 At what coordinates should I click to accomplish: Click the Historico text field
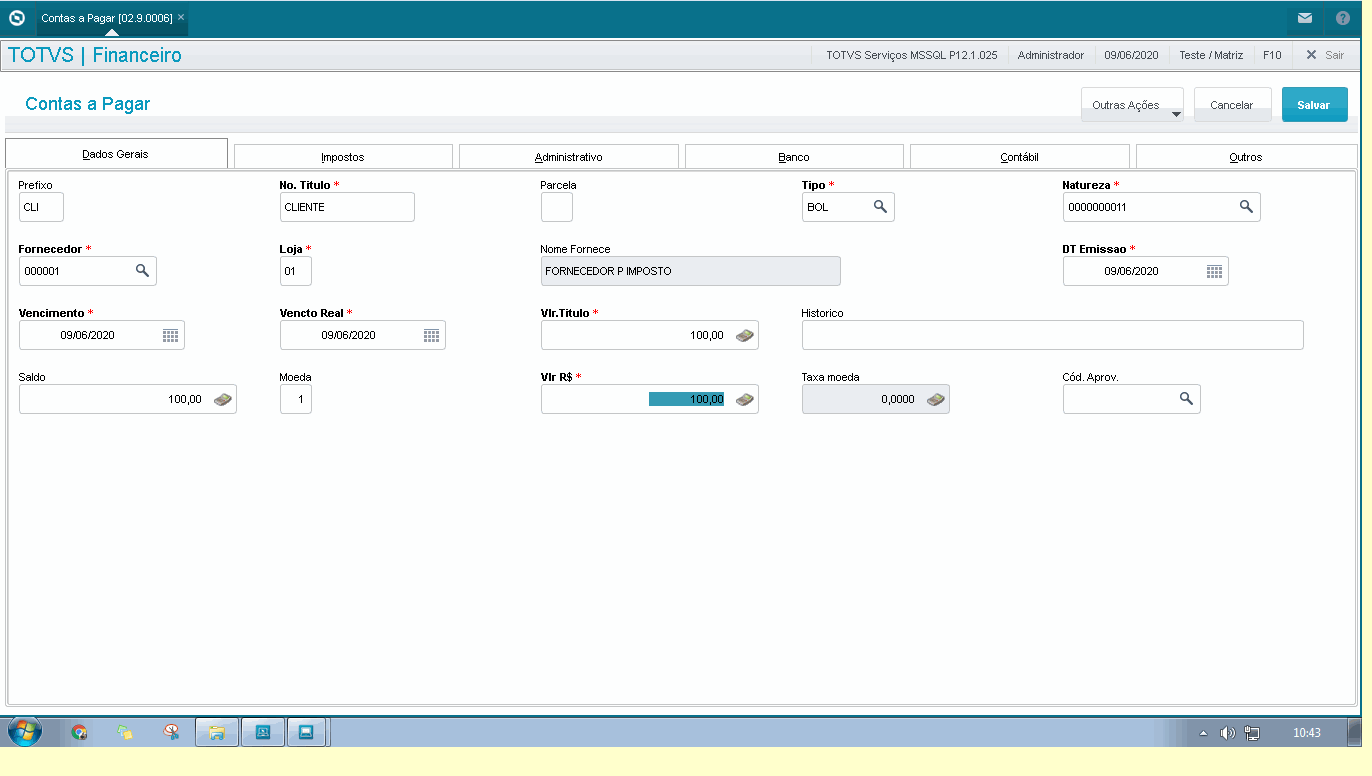tap(1053, 335)
